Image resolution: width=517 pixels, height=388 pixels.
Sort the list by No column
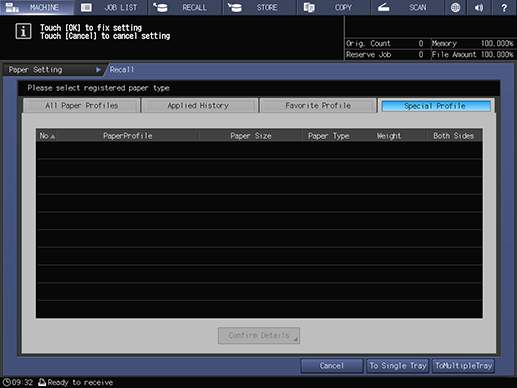pos(47,136)
